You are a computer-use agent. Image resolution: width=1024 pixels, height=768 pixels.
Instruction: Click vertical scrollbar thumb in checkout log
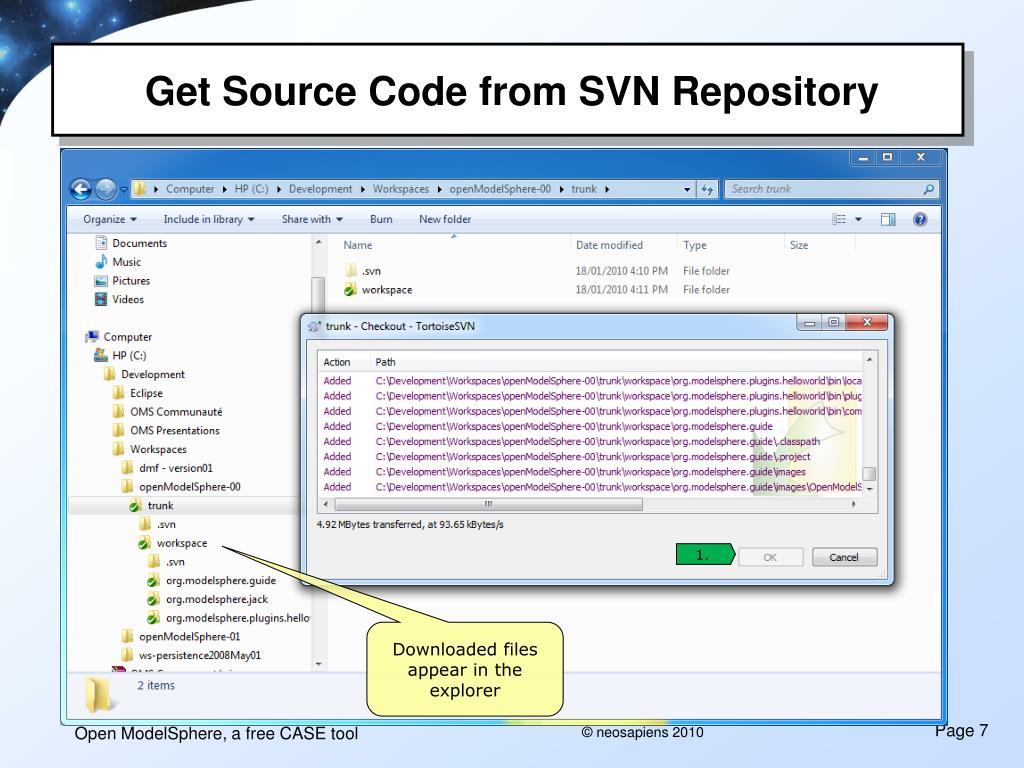pos(869,473)
